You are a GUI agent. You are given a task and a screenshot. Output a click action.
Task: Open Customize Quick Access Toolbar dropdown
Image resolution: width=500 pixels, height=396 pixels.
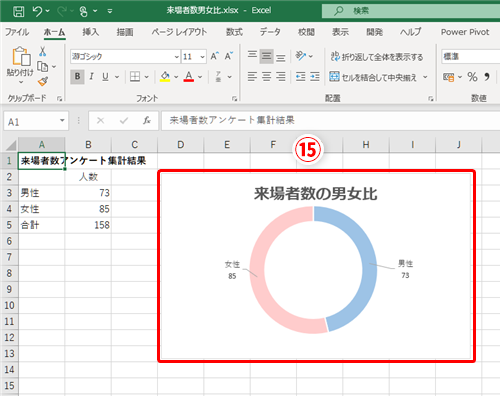[x=110, y=12]
